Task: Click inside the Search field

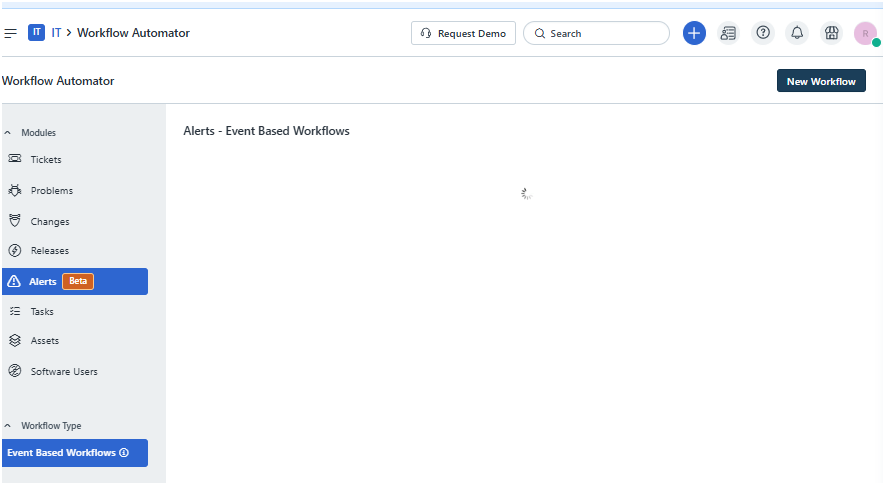Action: click(x=596, y=33)
